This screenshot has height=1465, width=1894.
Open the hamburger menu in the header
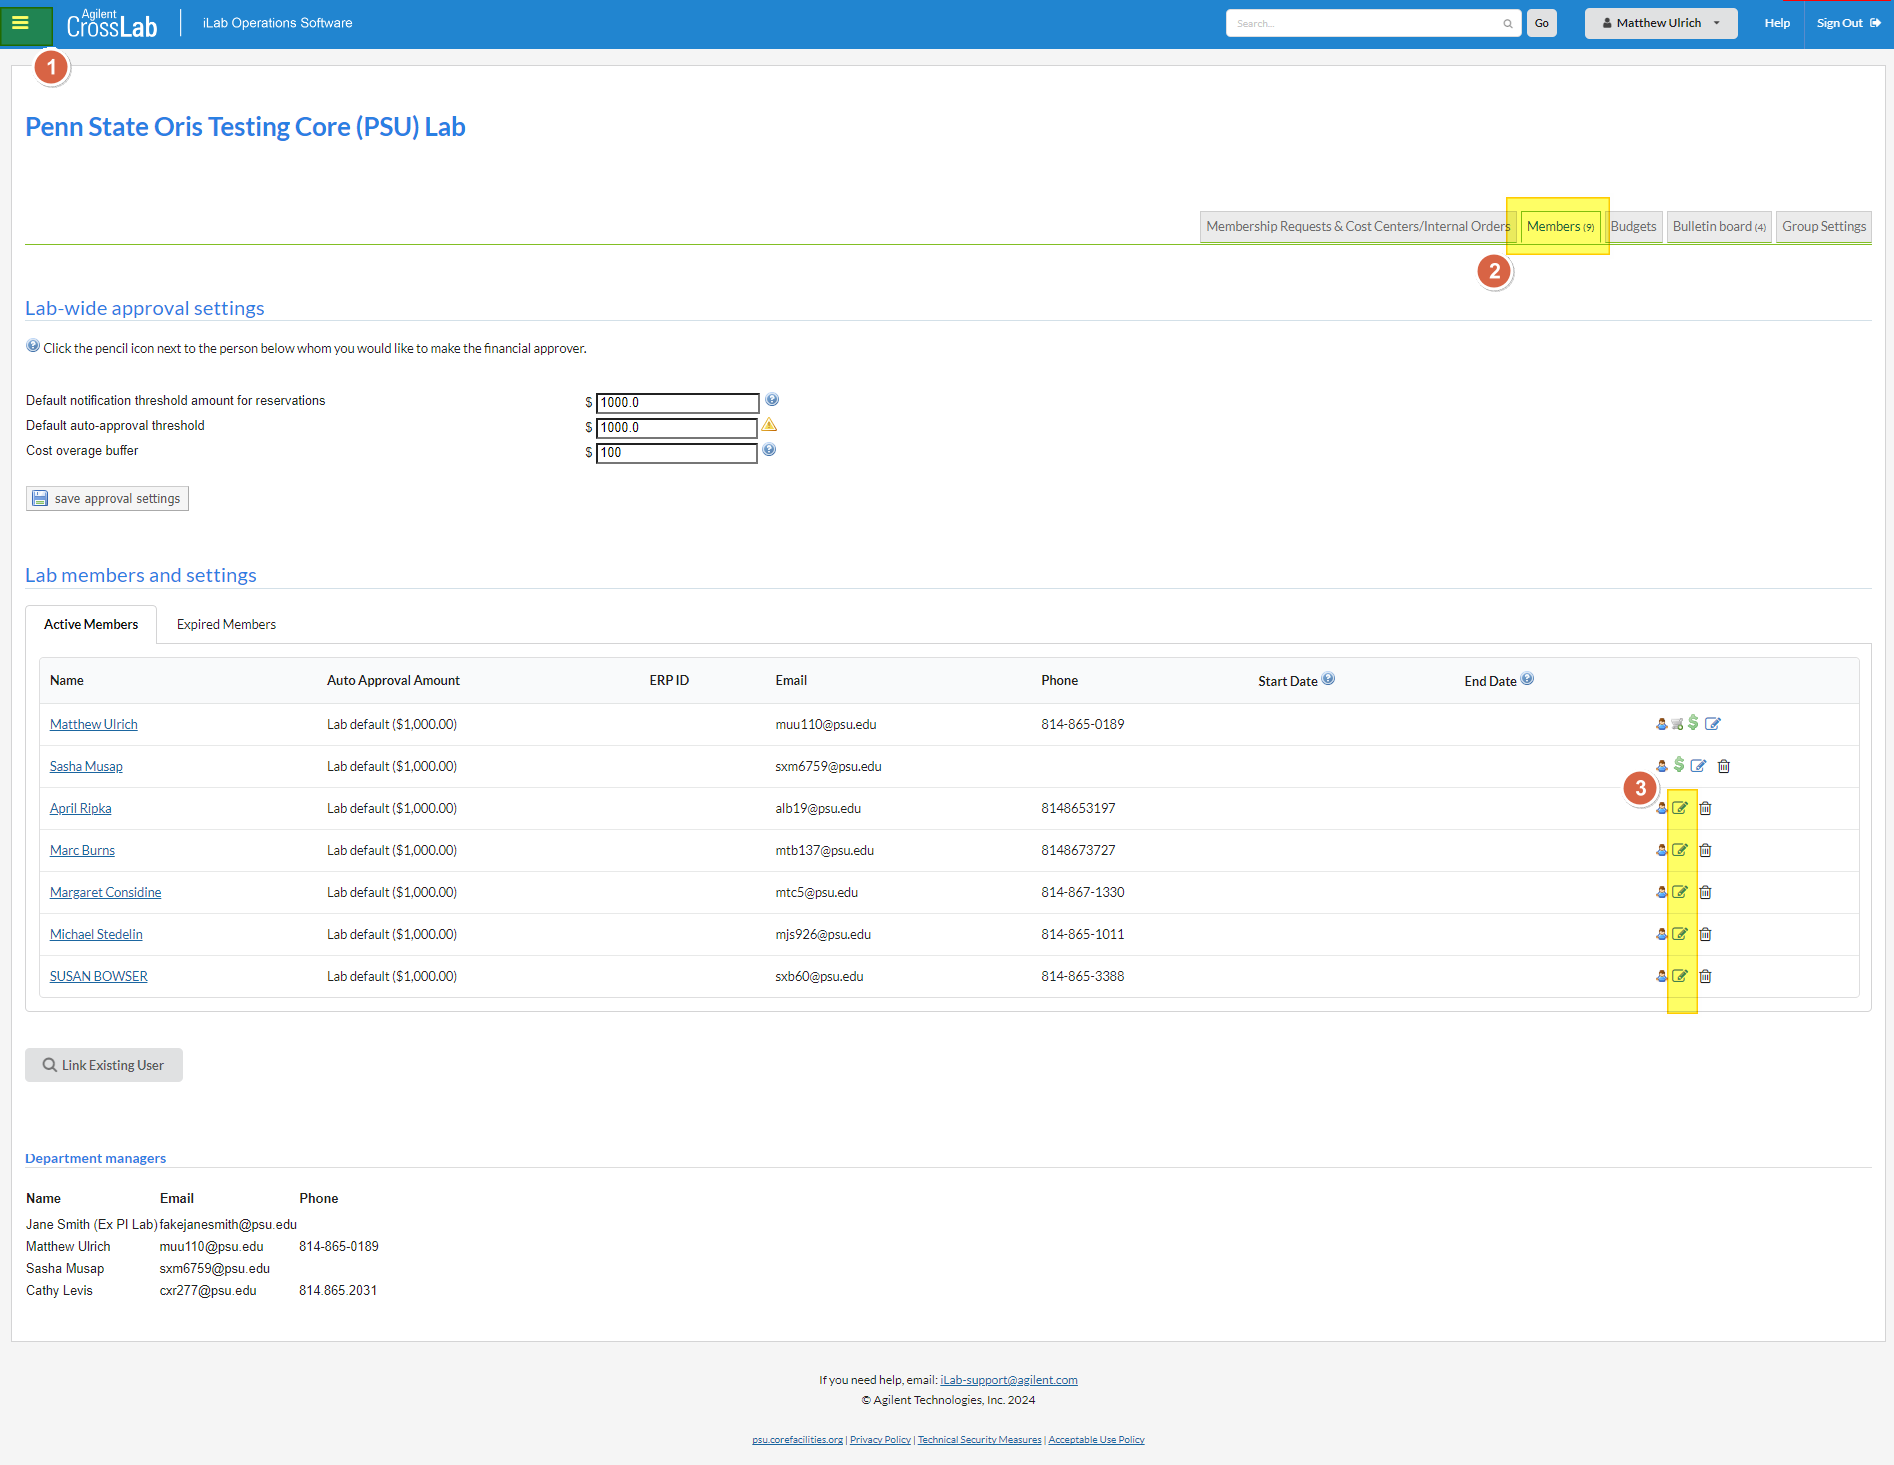[21, 23]
